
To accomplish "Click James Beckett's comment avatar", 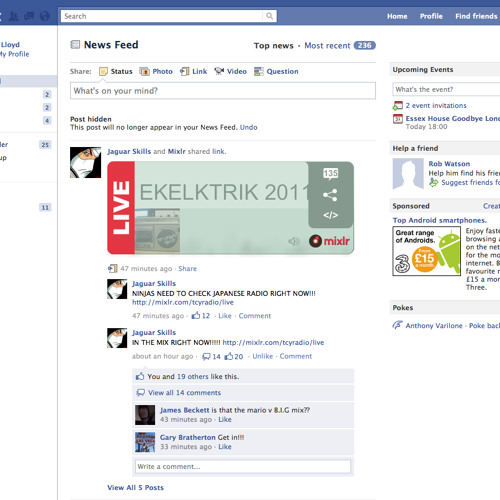I will [145, 415].
